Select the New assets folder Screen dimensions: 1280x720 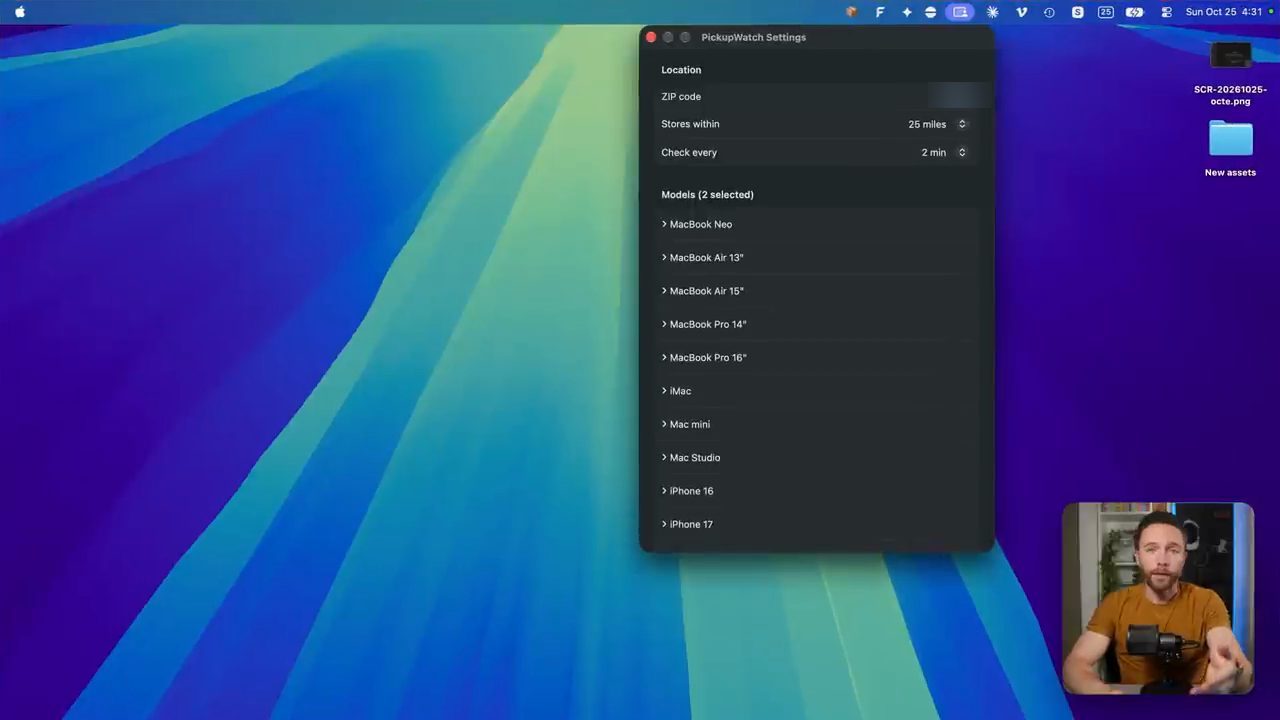(1230, 148)
